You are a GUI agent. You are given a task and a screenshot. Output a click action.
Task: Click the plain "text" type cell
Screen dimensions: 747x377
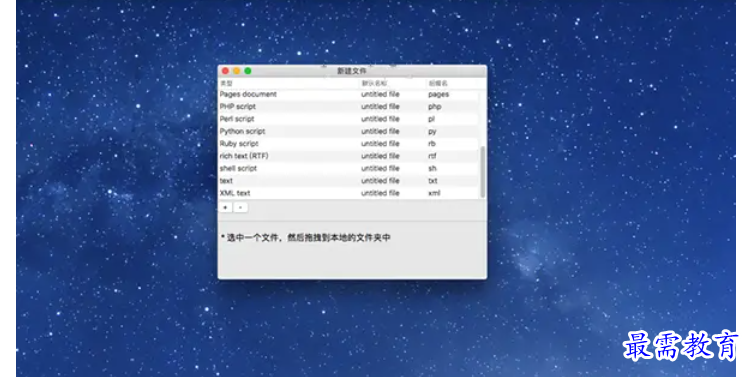[x=226, y=181]
